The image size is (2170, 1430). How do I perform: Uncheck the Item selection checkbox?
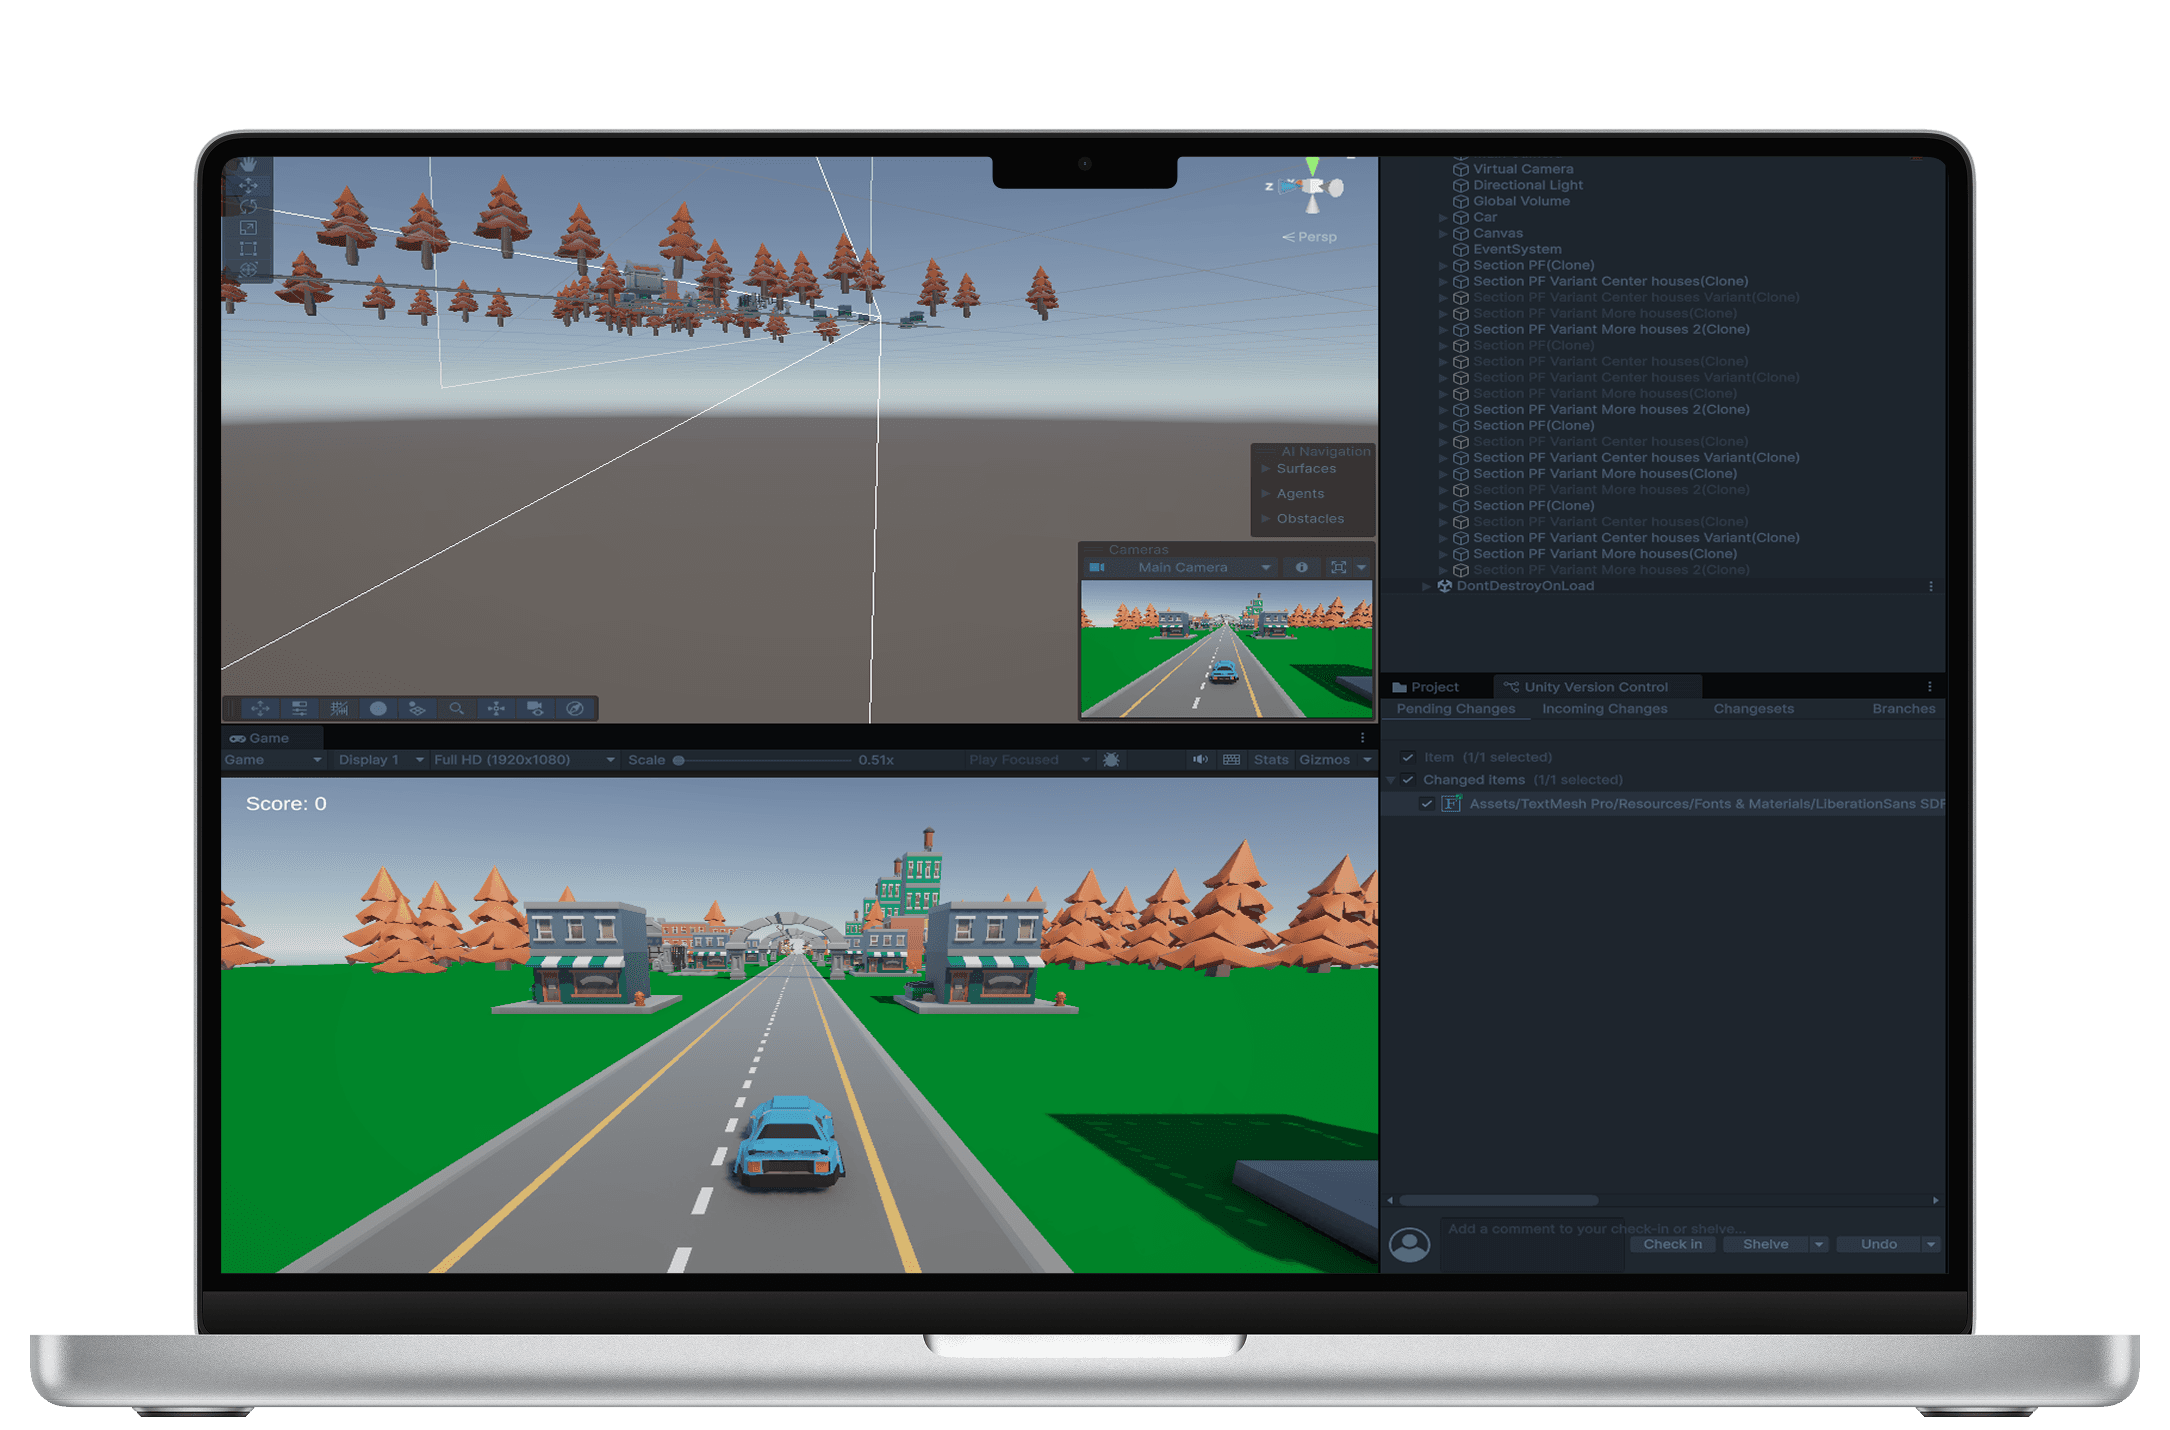pyautogui.click(x=1409, y=757)
